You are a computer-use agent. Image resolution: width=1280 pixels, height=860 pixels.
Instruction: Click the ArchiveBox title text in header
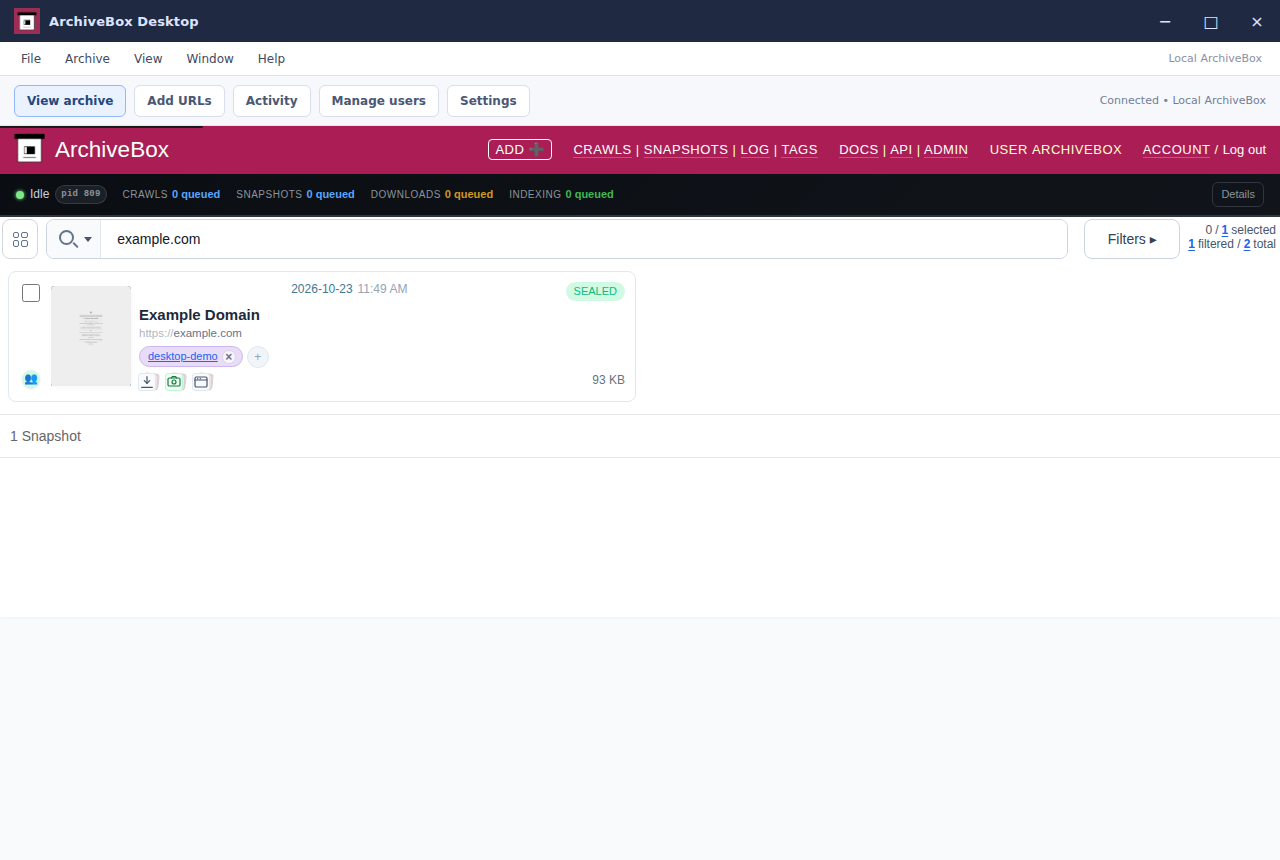click(112, 150)
